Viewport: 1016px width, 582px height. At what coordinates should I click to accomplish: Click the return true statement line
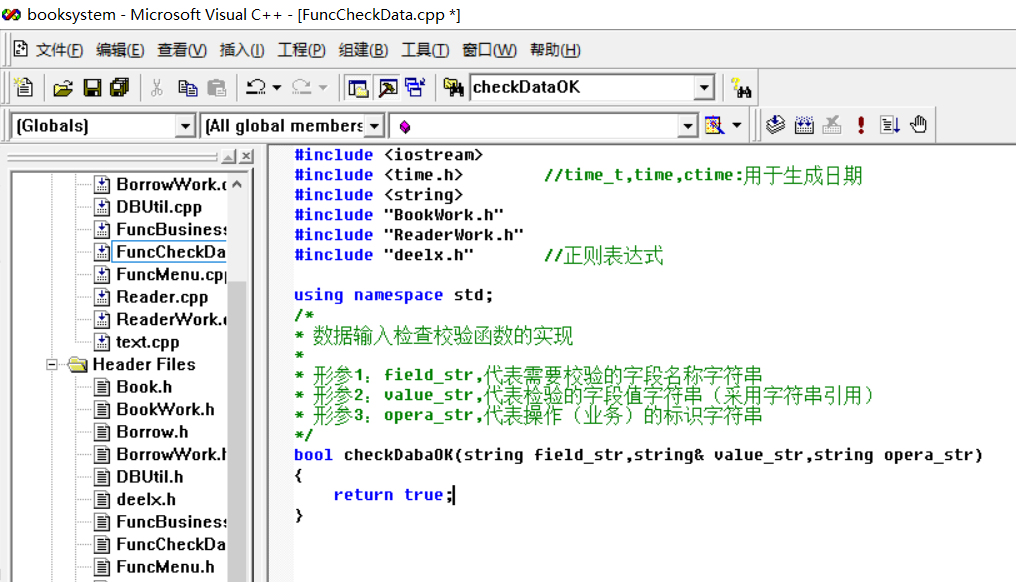[x=393, y=495]
